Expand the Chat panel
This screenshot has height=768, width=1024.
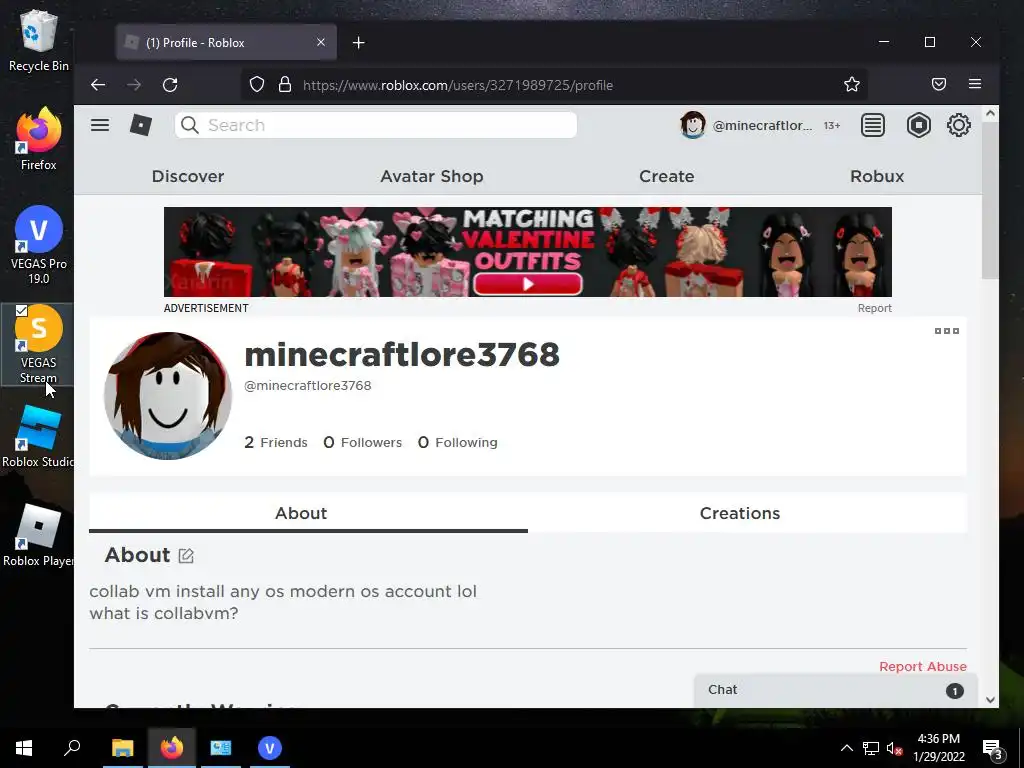835,690
